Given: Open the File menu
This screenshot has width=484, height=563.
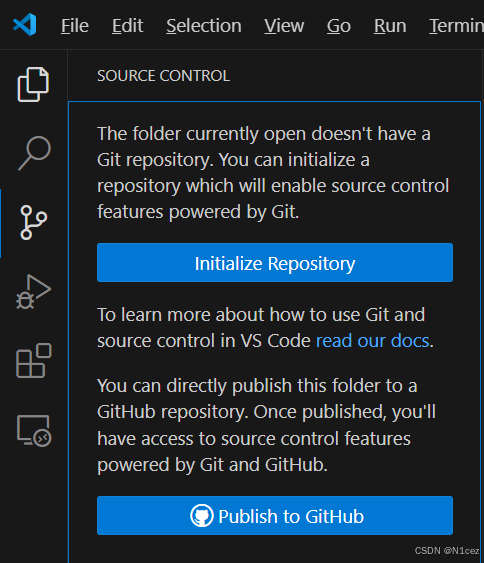Looking at the screenshot, I should coord(75,26).
